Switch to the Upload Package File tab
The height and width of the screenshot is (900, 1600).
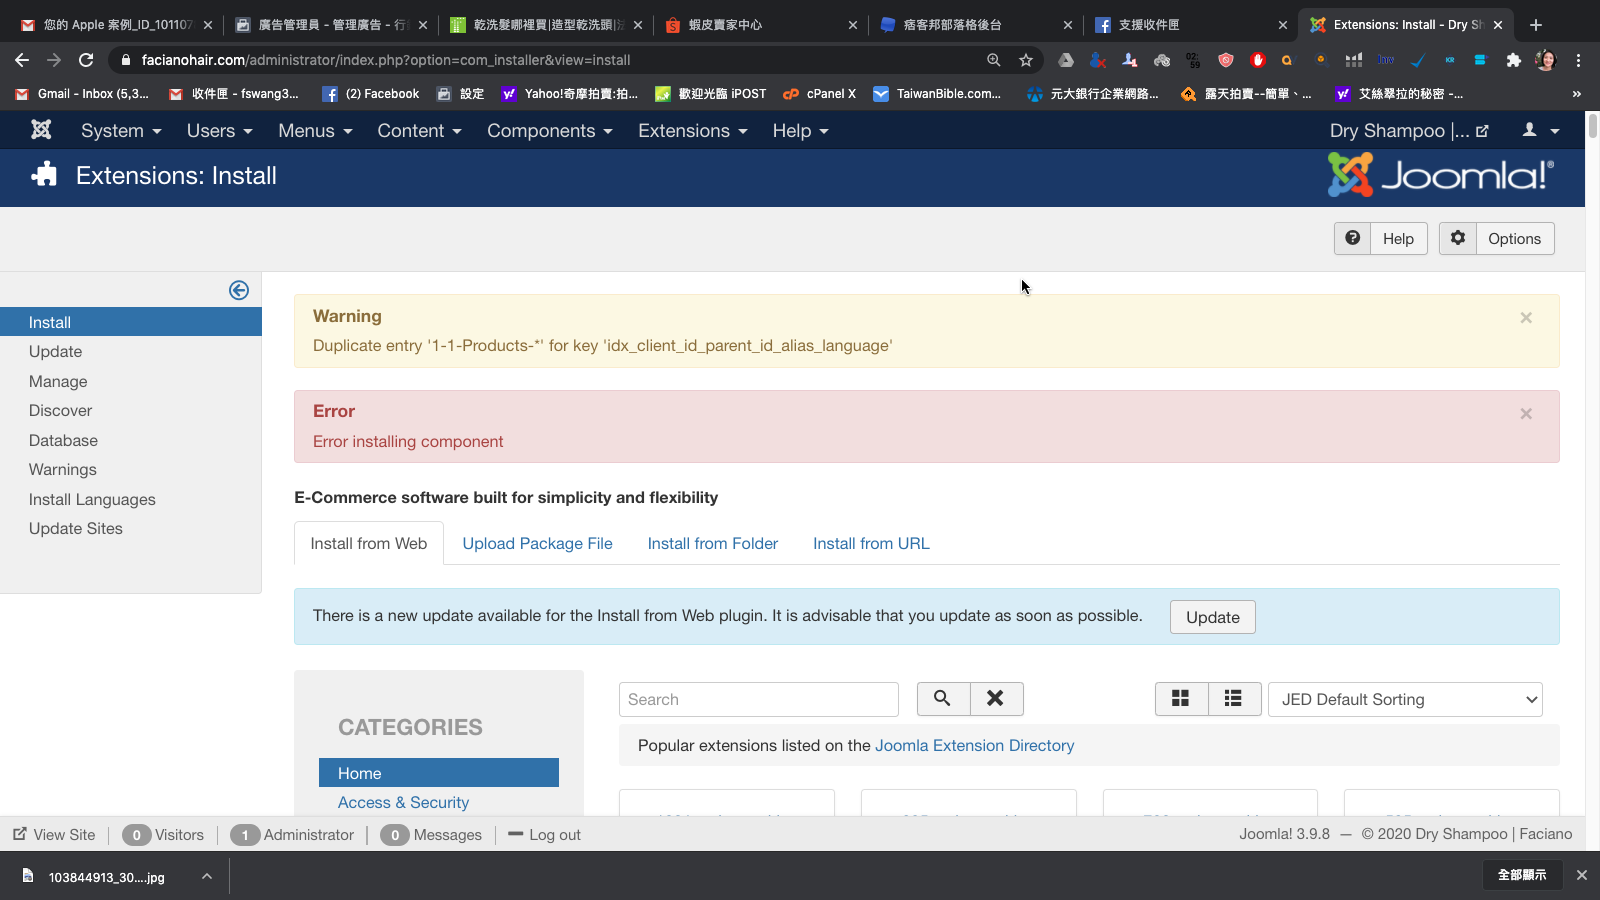[537, 543]
